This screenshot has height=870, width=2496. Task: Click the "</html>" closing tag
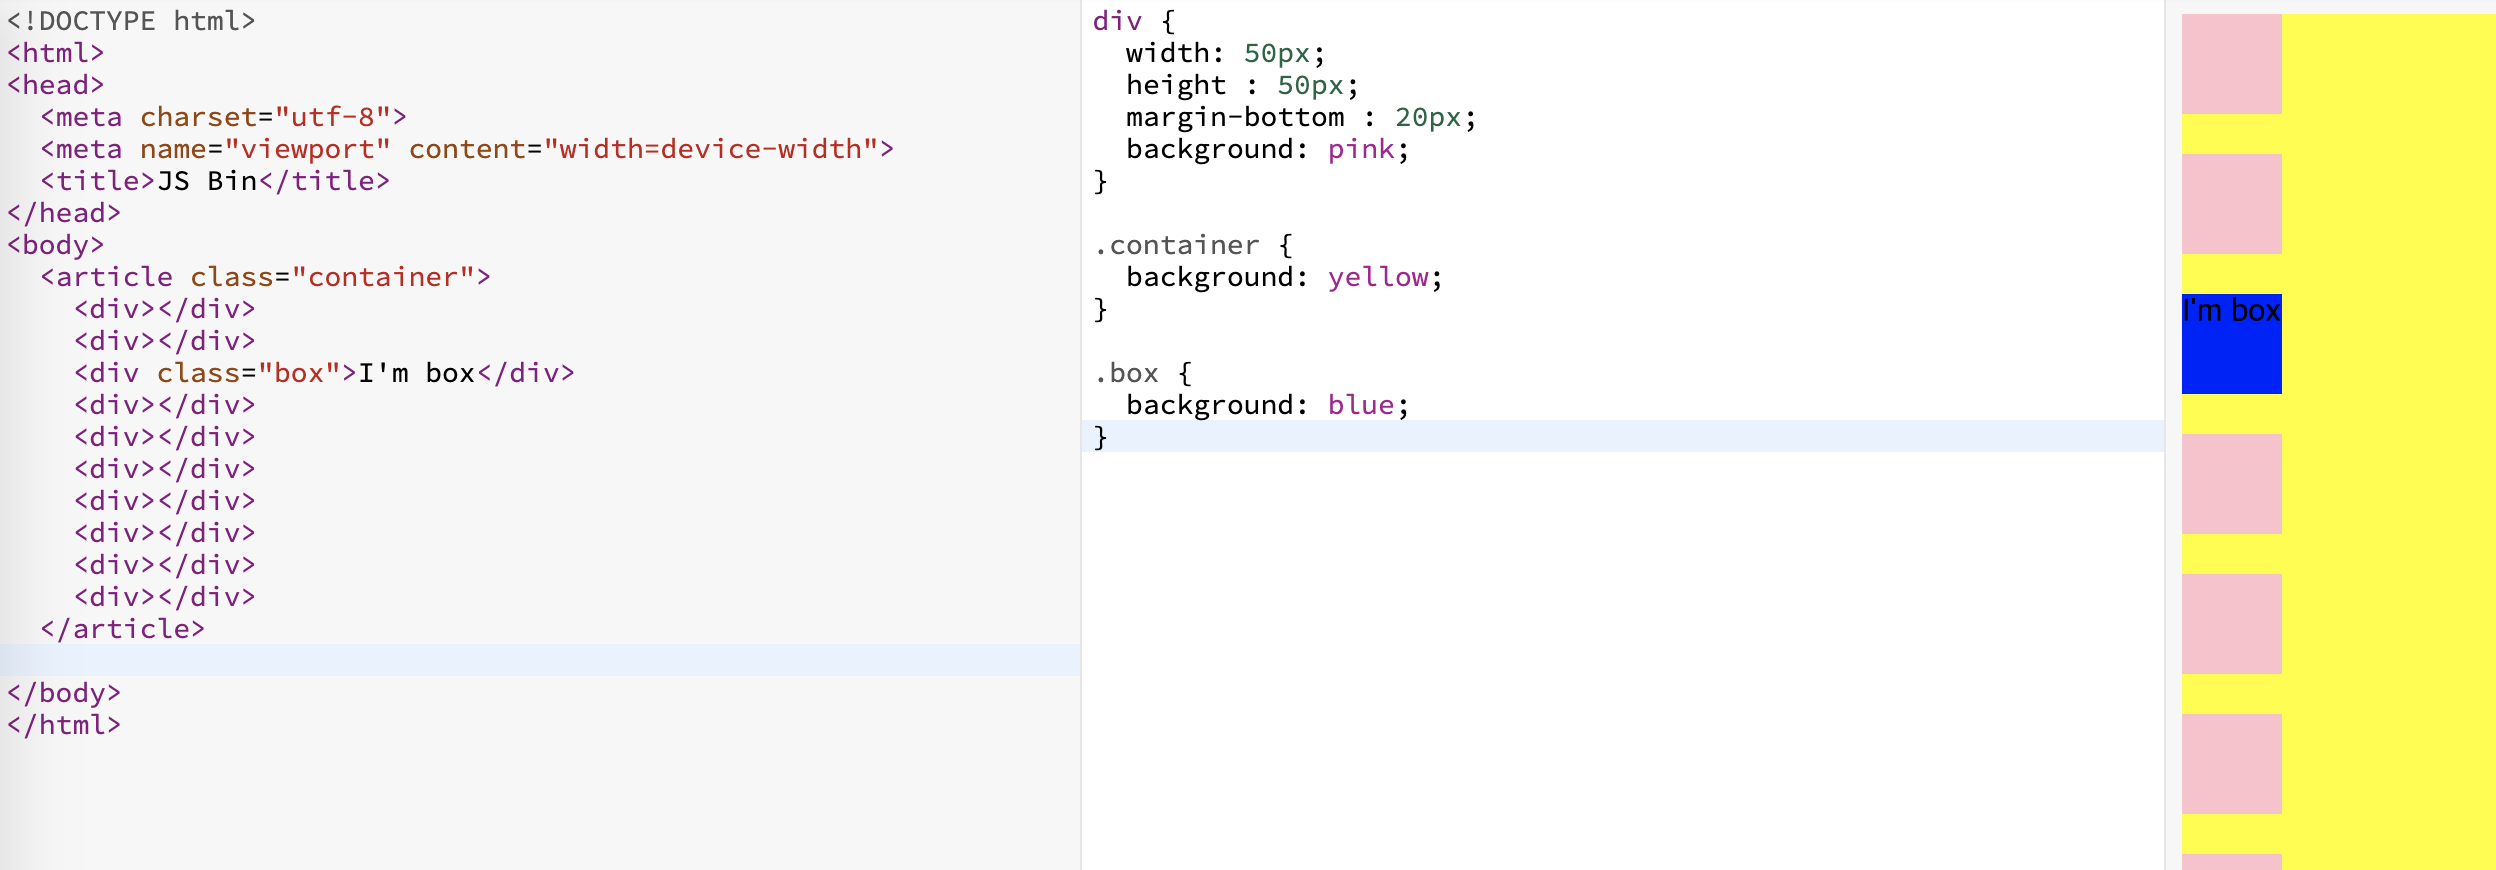point(64,725)
